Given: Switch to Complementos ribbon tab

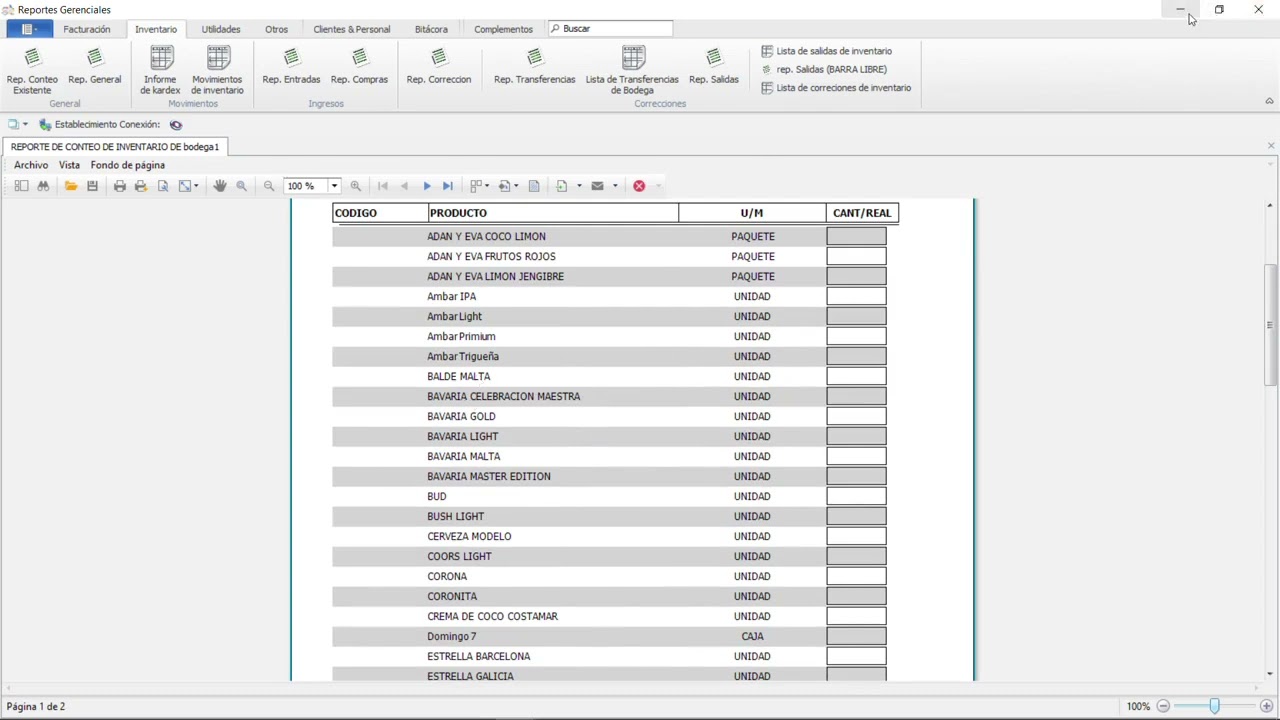Looking at the screenshot, I should (503, 29).
